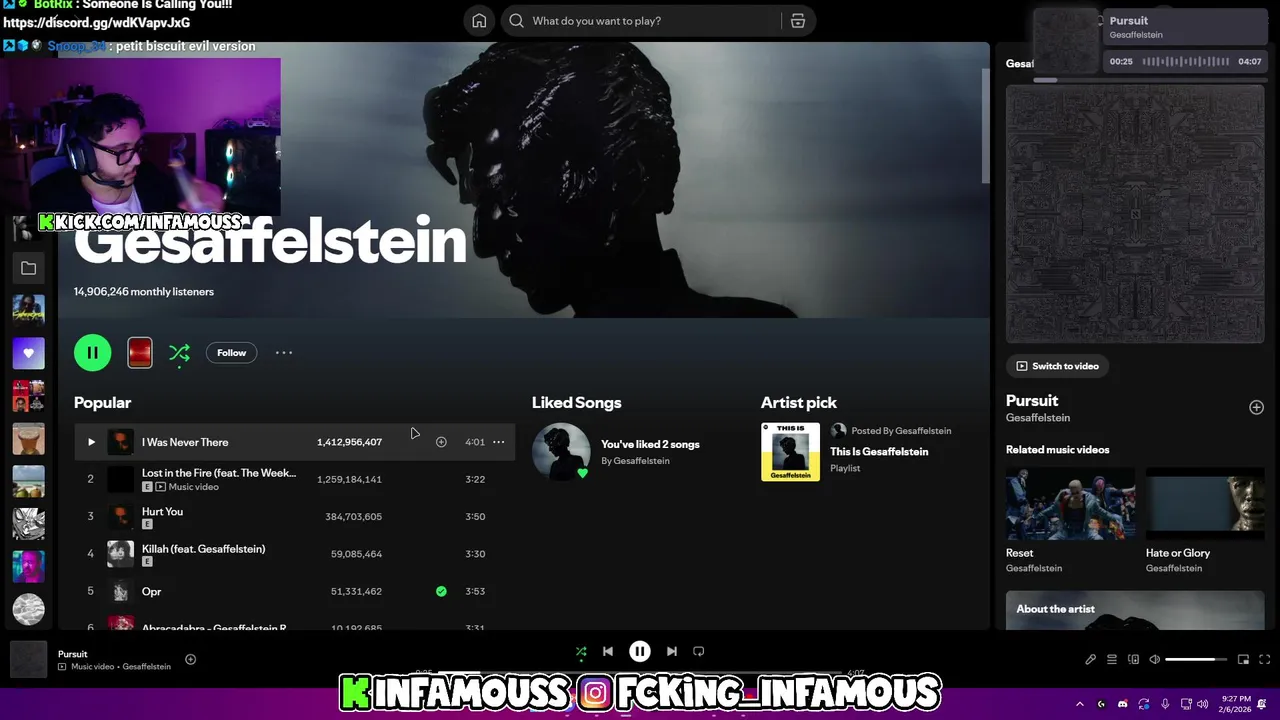Switch to video in Now Playing panel

(x=1057, y=366)
